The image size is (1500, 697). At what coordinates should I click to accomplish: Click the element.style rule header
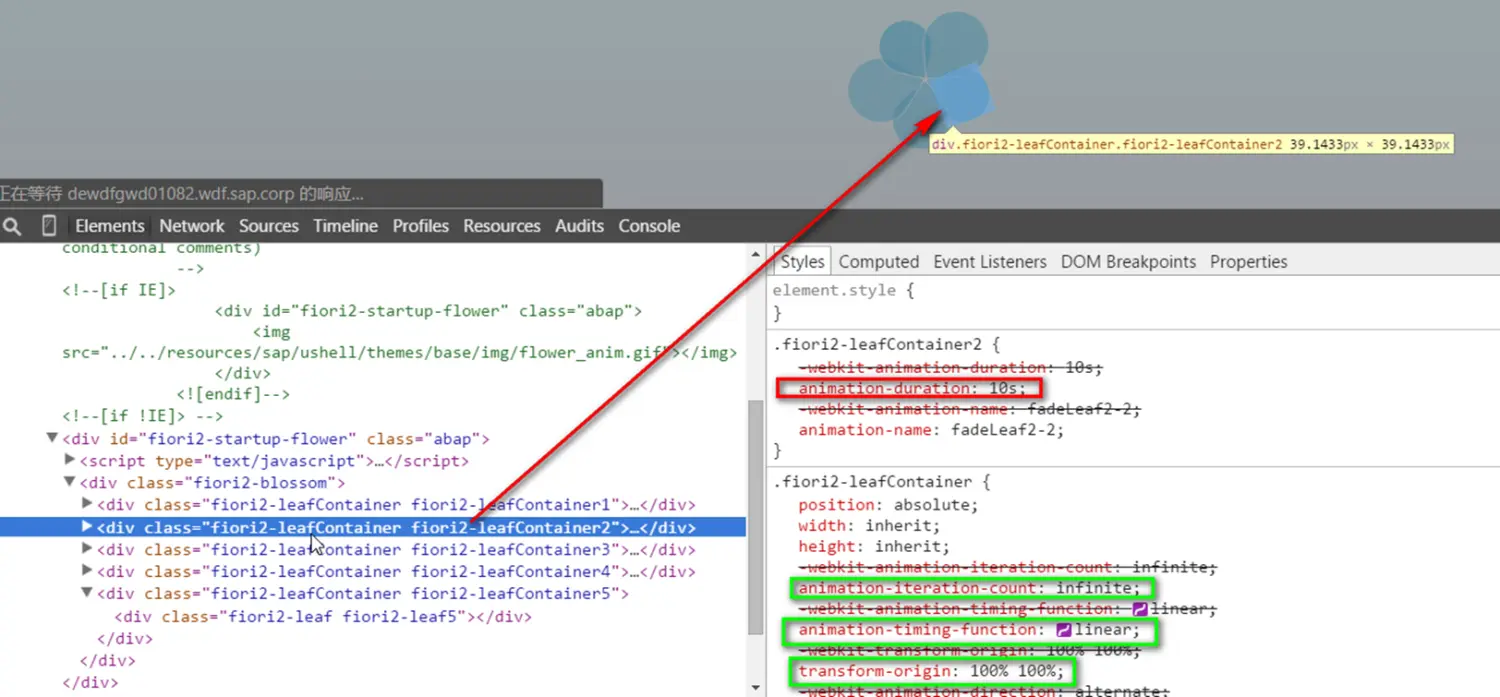click(843, 291)
